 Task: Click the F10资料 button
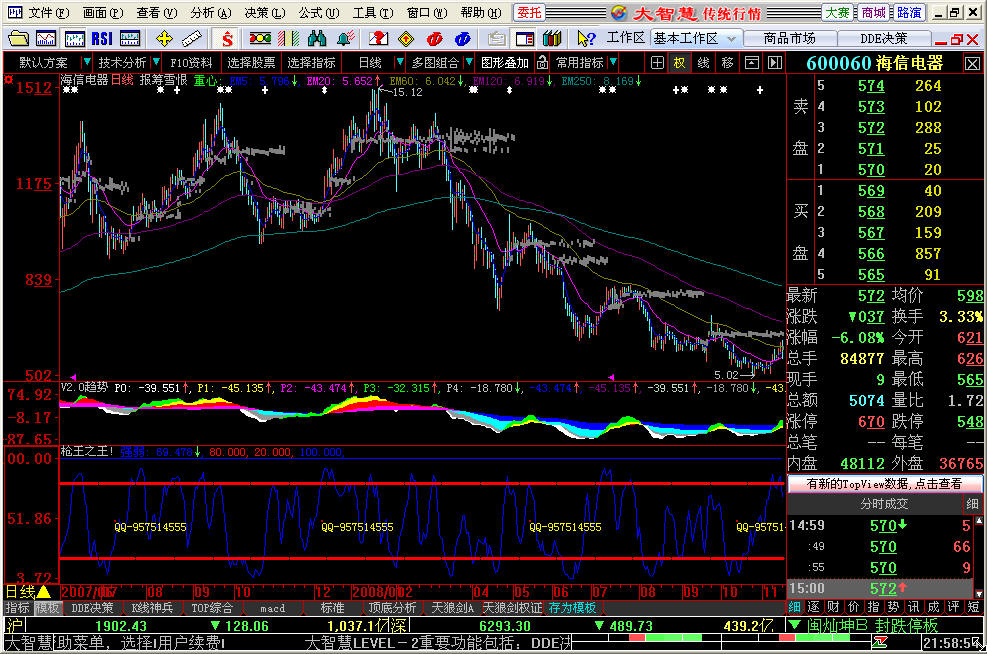tap(191, 62)
